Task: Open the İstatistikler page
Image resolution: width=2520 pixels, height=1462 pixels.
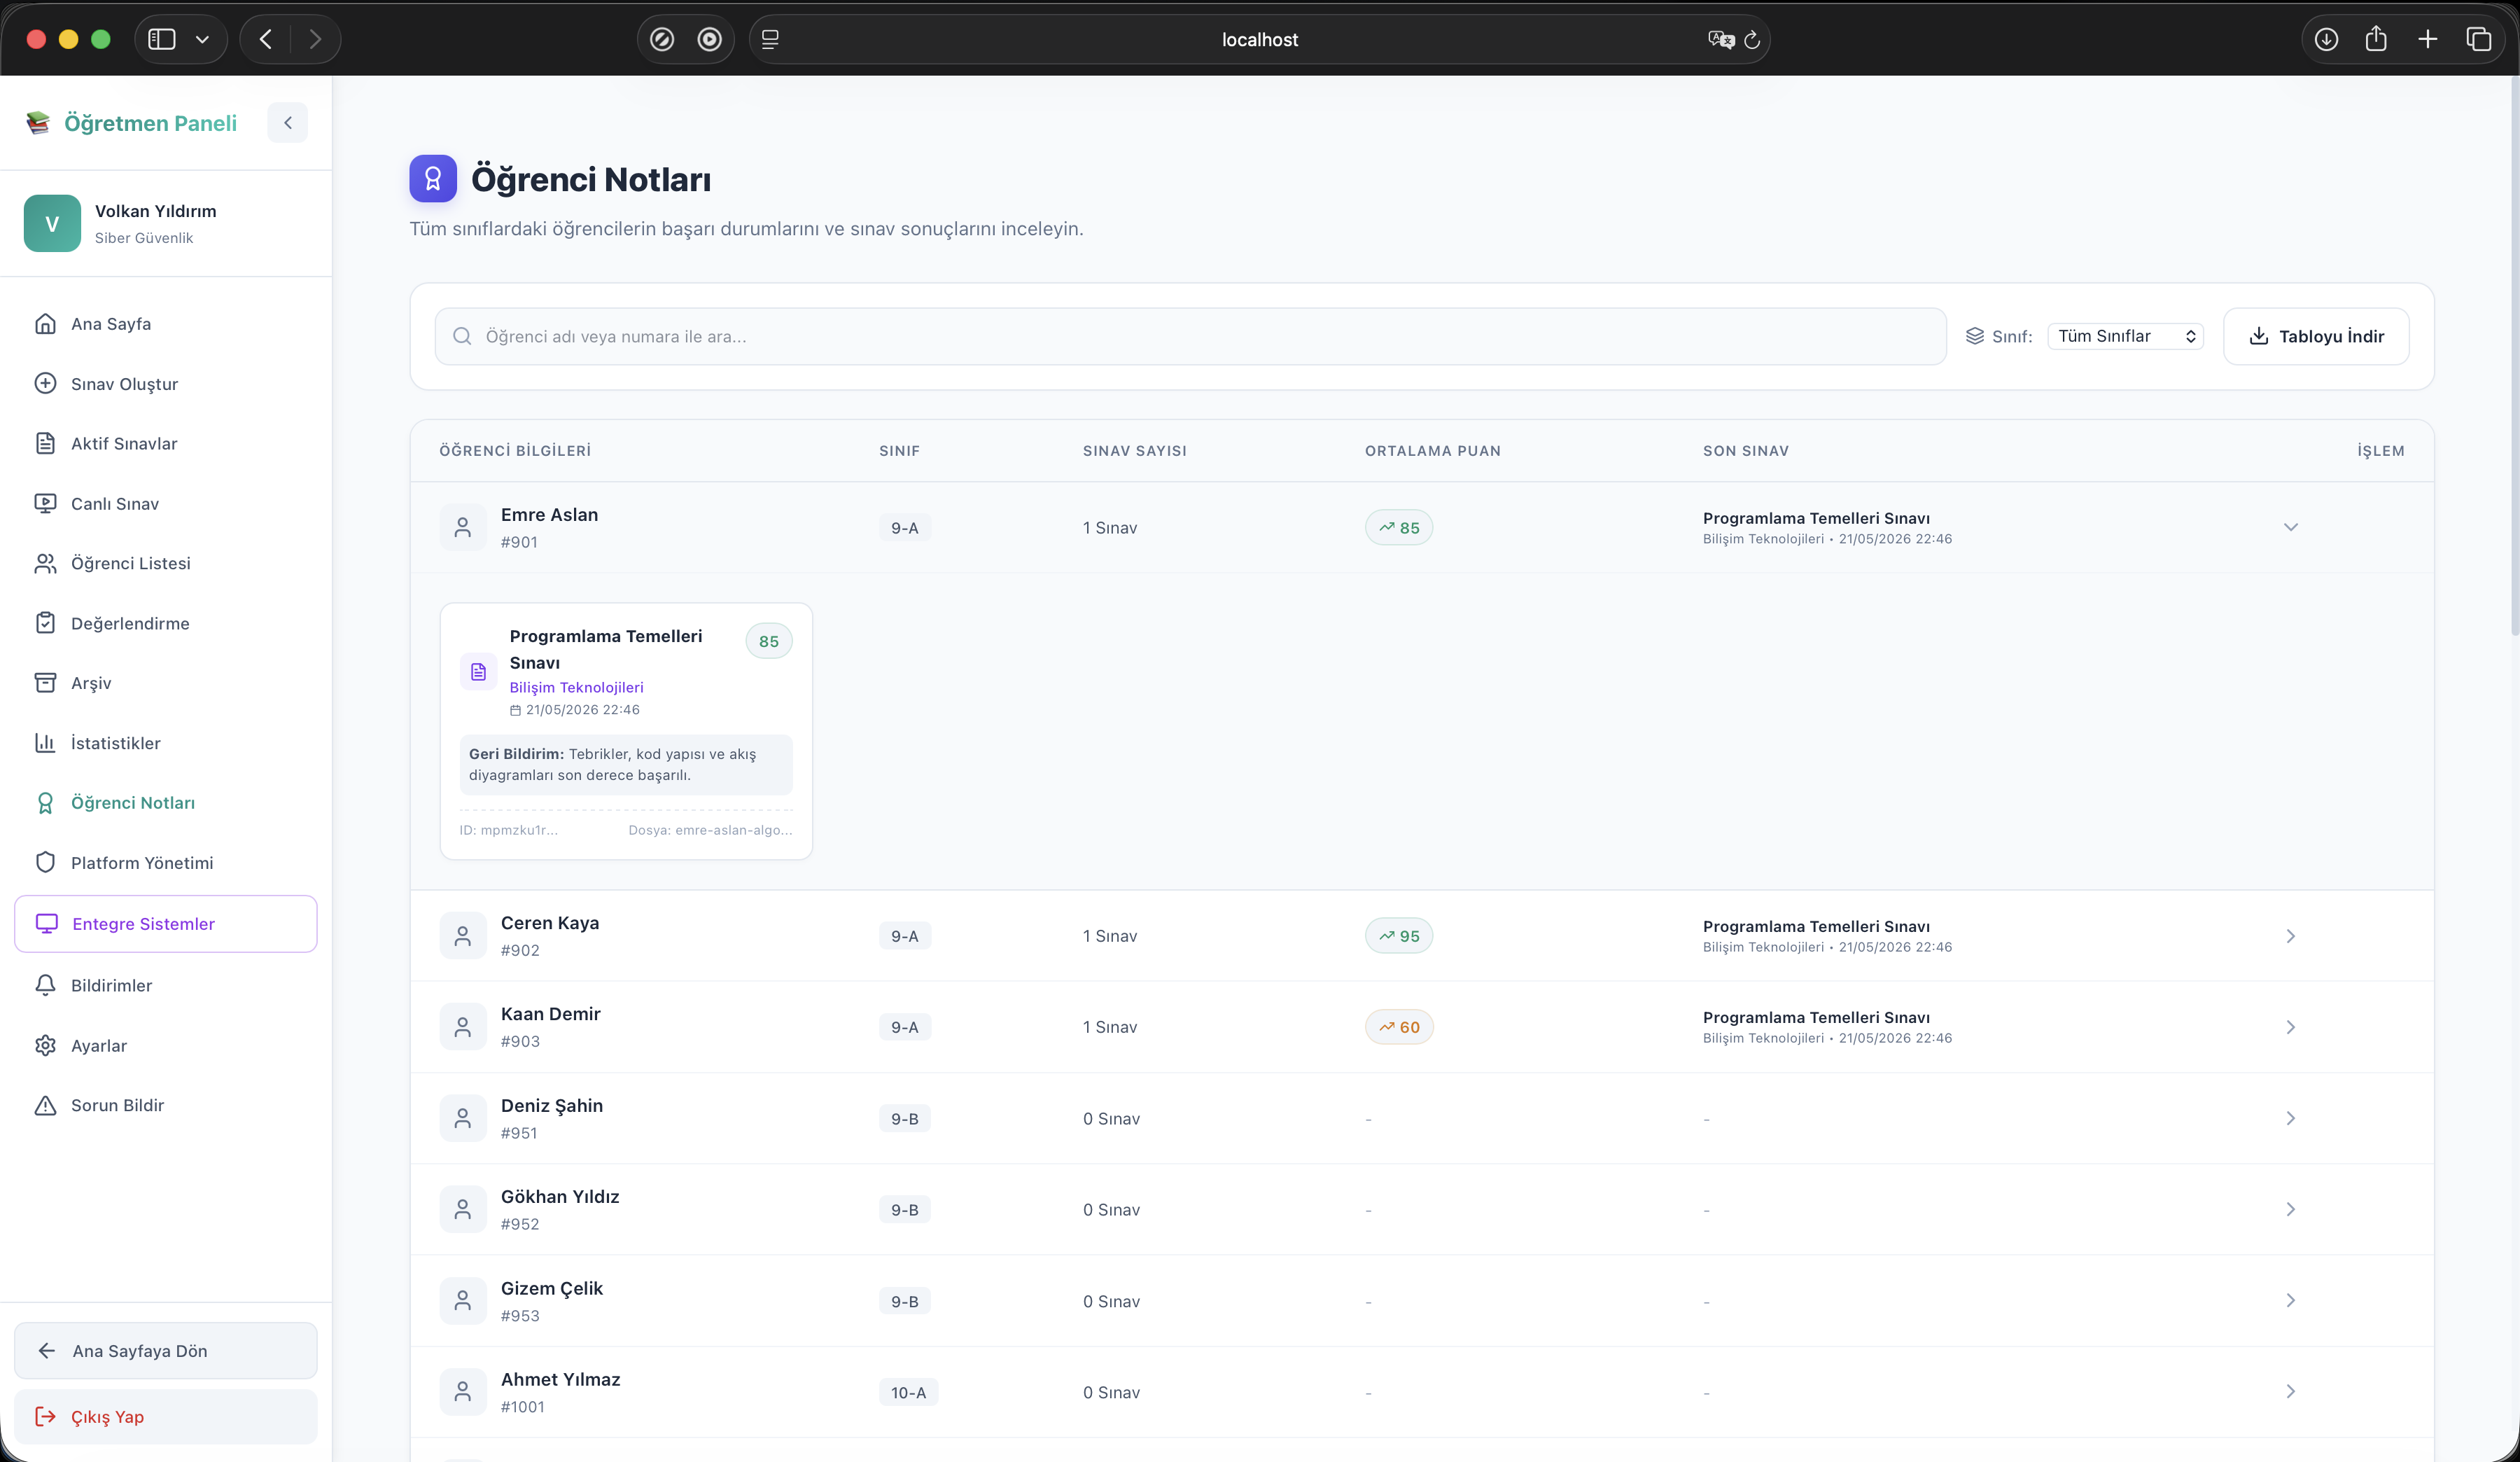Action: click(x=166, y=743)
